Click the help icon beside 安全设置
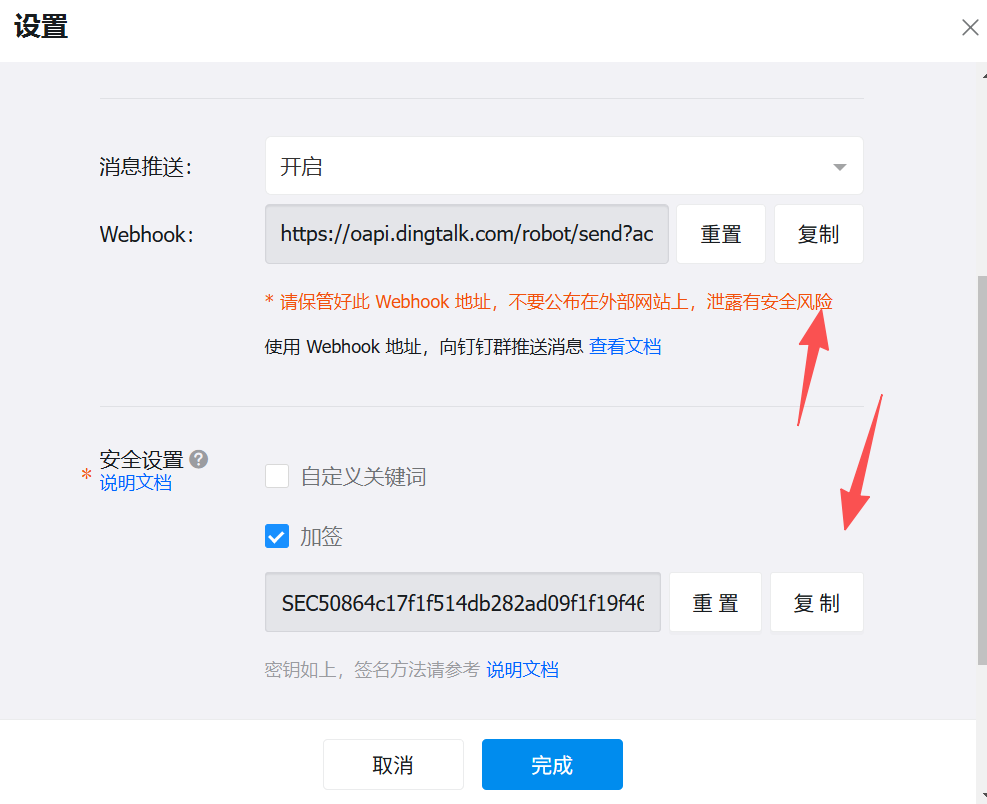Viewport: 987px width, 804px height. pos(199,459)
